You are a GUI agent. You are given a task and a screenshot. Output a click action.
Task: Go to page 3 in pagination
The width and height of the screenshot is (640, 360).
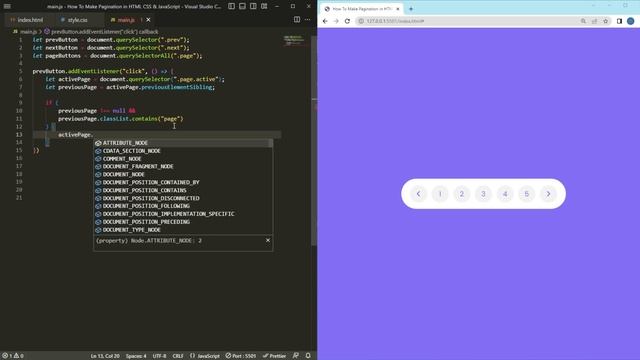click(483, 194)
